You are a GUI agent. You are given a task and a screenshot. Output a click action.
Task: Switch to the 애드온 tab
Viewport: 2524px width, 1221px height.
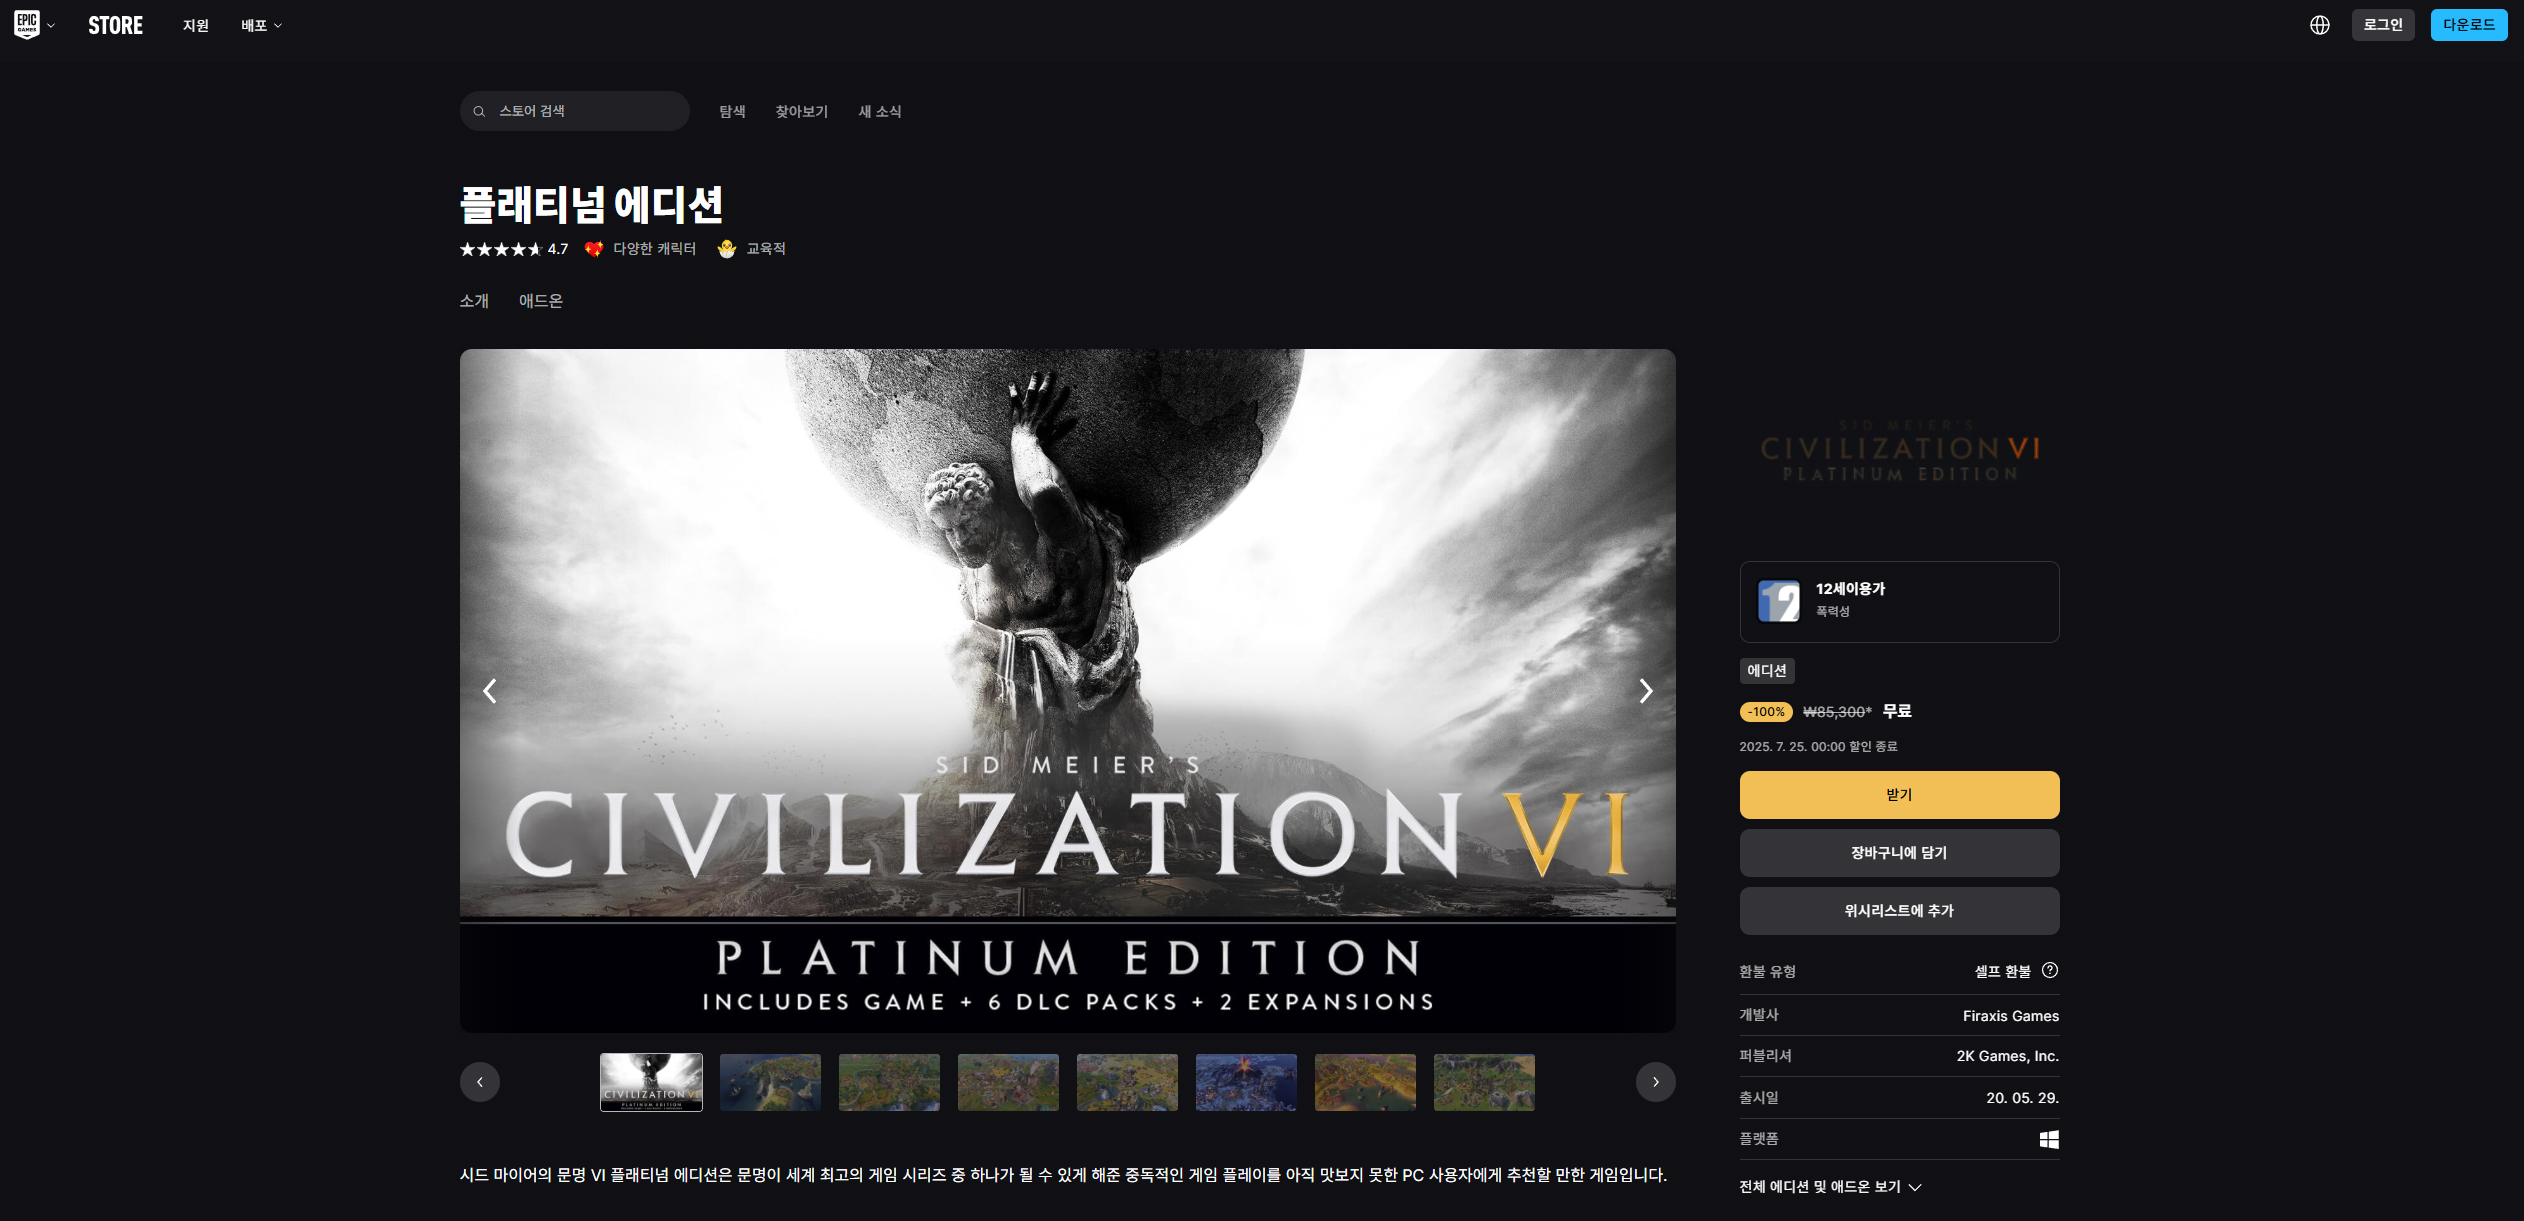click(540, 301)
